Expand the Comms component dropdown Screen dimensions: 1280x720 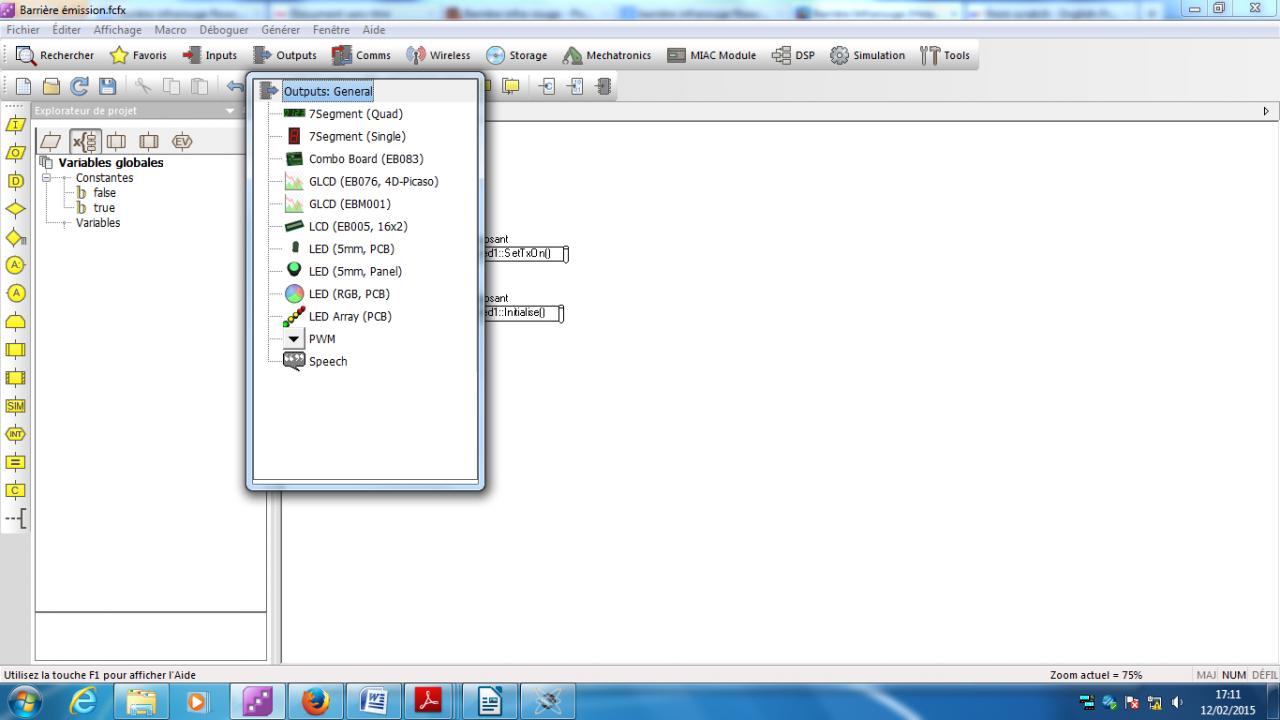coord(361,56)
